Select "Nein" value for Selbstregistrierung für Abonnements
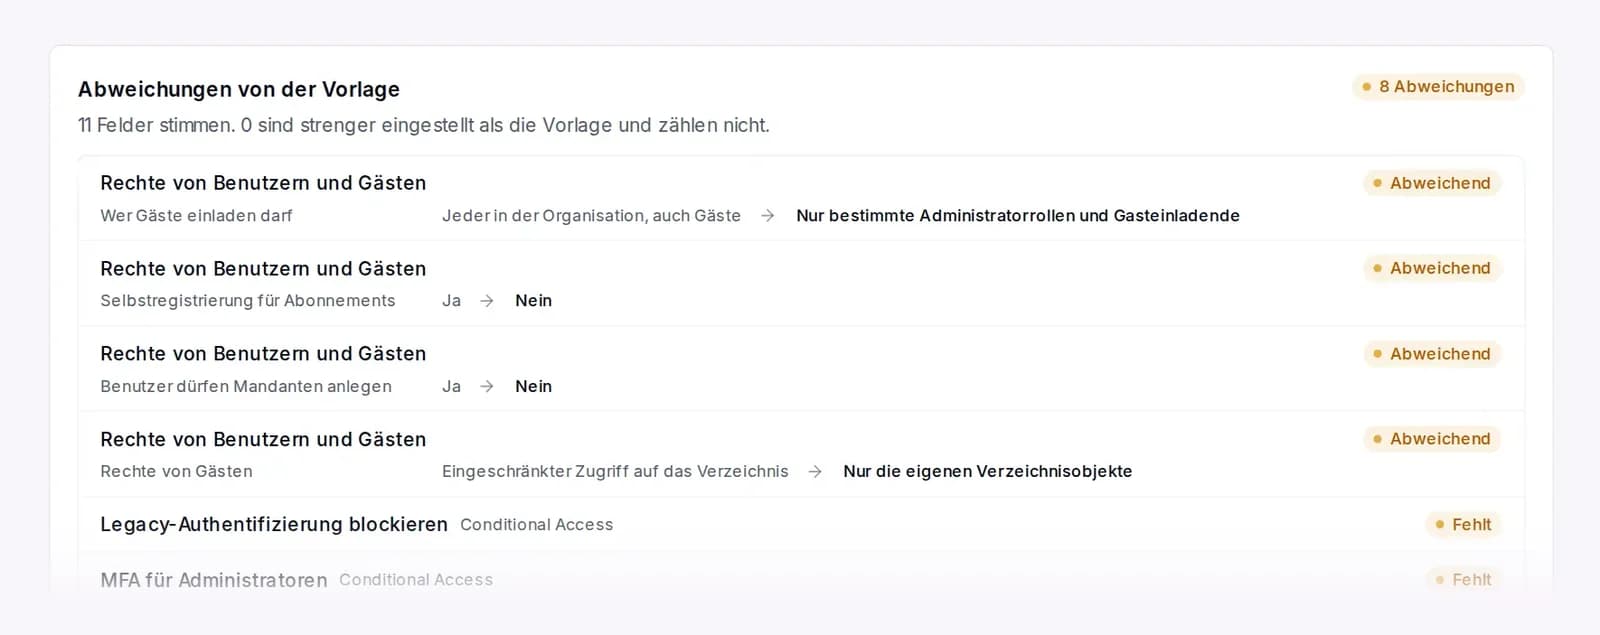Viewport: 1600px width, 635px height. [534, 300]
